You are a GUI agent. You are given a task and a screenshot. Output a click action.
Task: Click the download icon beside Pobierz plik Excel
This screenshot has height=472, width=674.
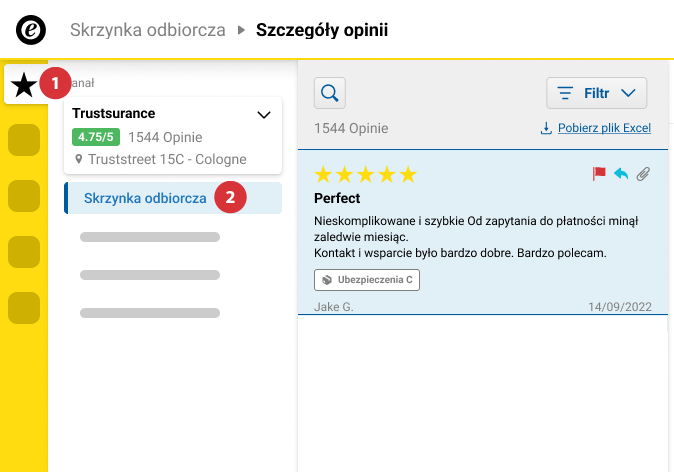(x=546, y=128)
